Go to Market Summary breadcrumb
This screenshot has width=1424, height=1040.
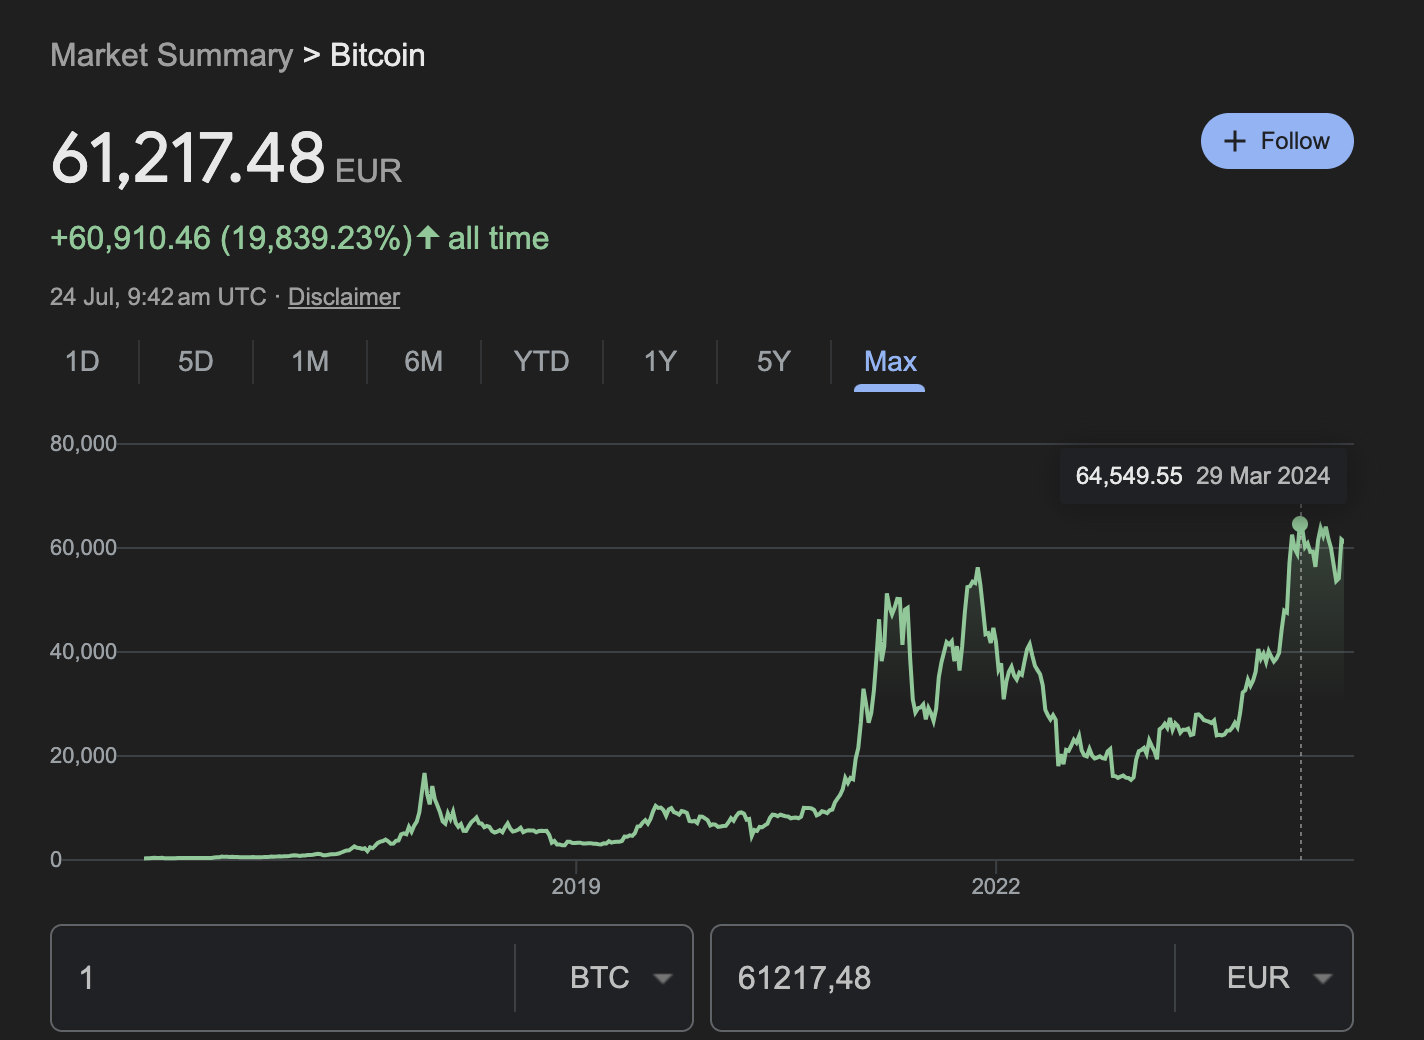point(171,55)
